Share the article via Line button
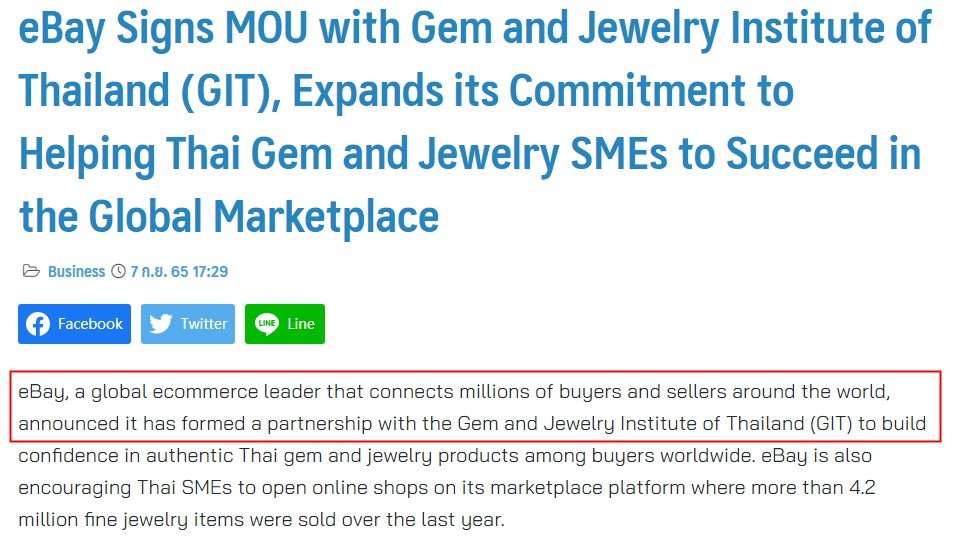 (x=285, y=324)
